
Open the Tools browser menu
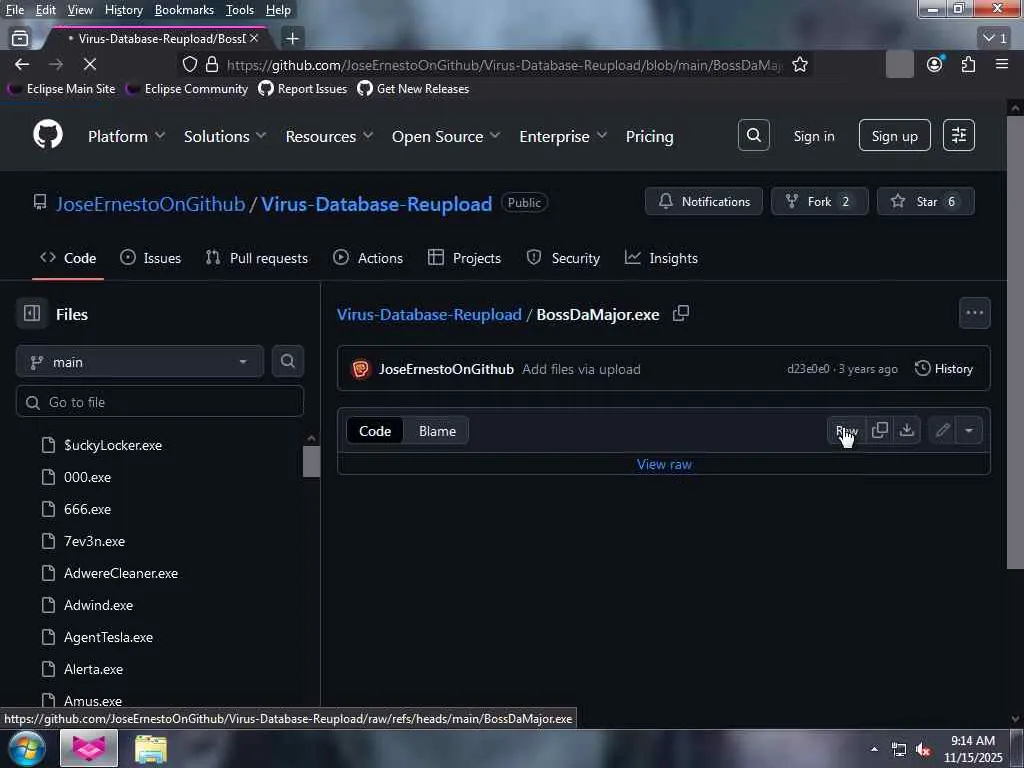point(240,10)
